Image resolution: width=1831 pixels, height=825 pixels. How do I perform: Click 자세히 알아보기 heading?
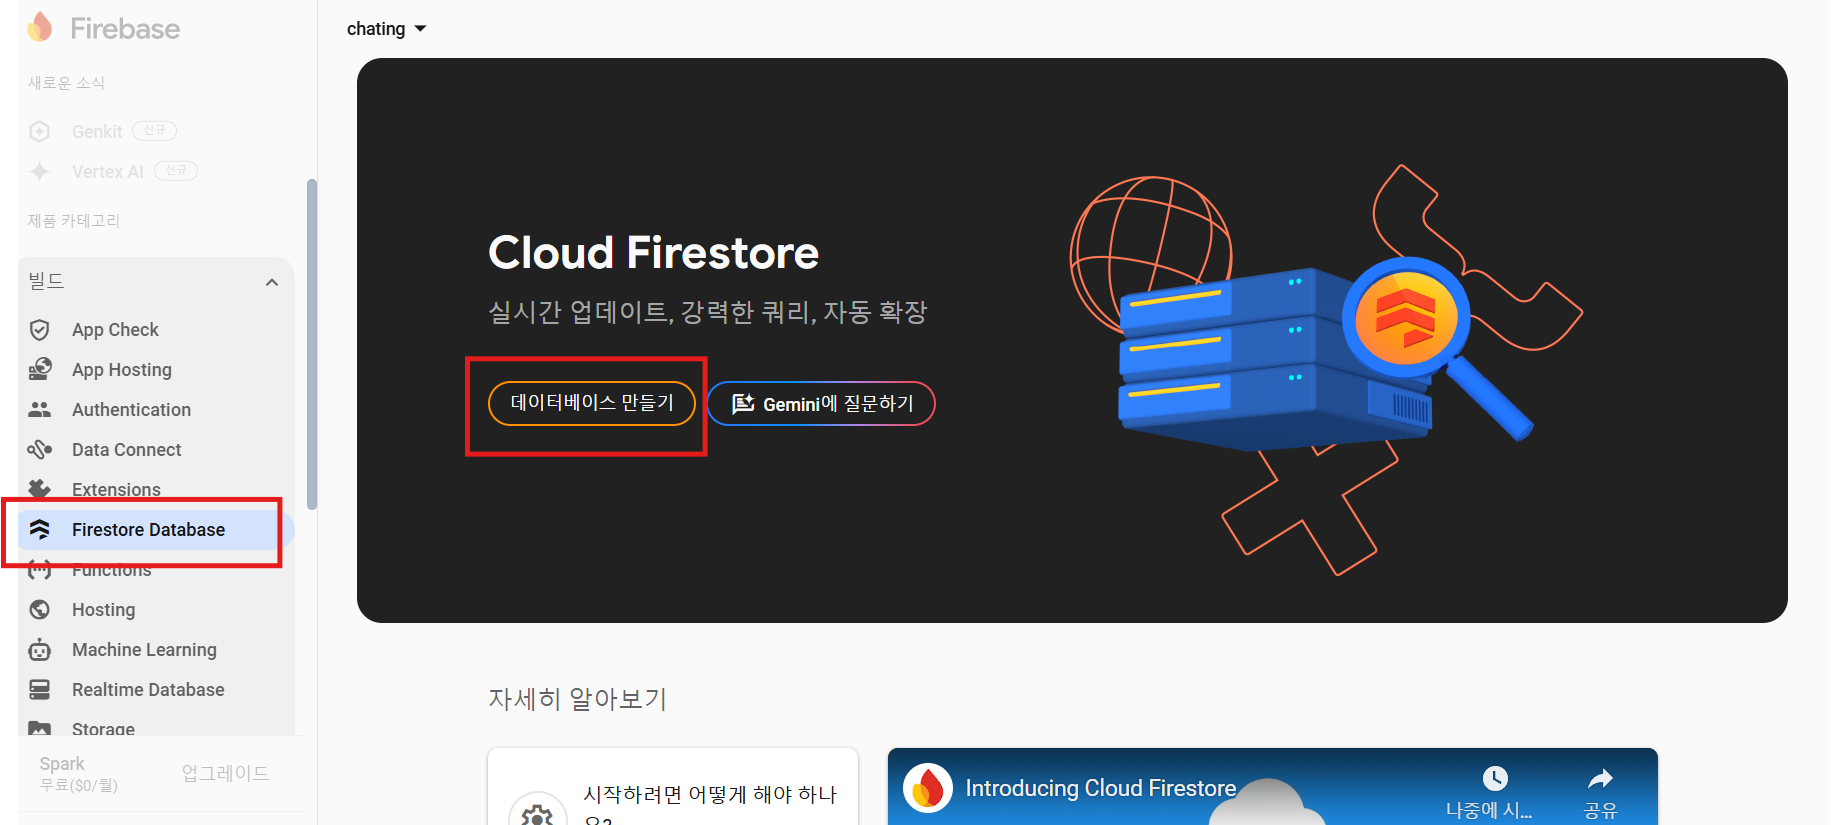(577, 698)
